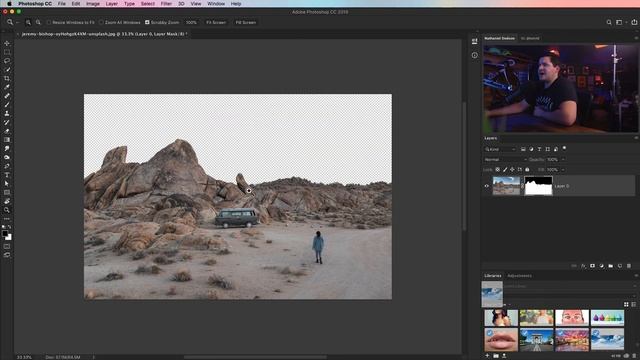640x360 pixels.
Task: Open the Zoom tool preset picker arrow
Action: [17, 23]
